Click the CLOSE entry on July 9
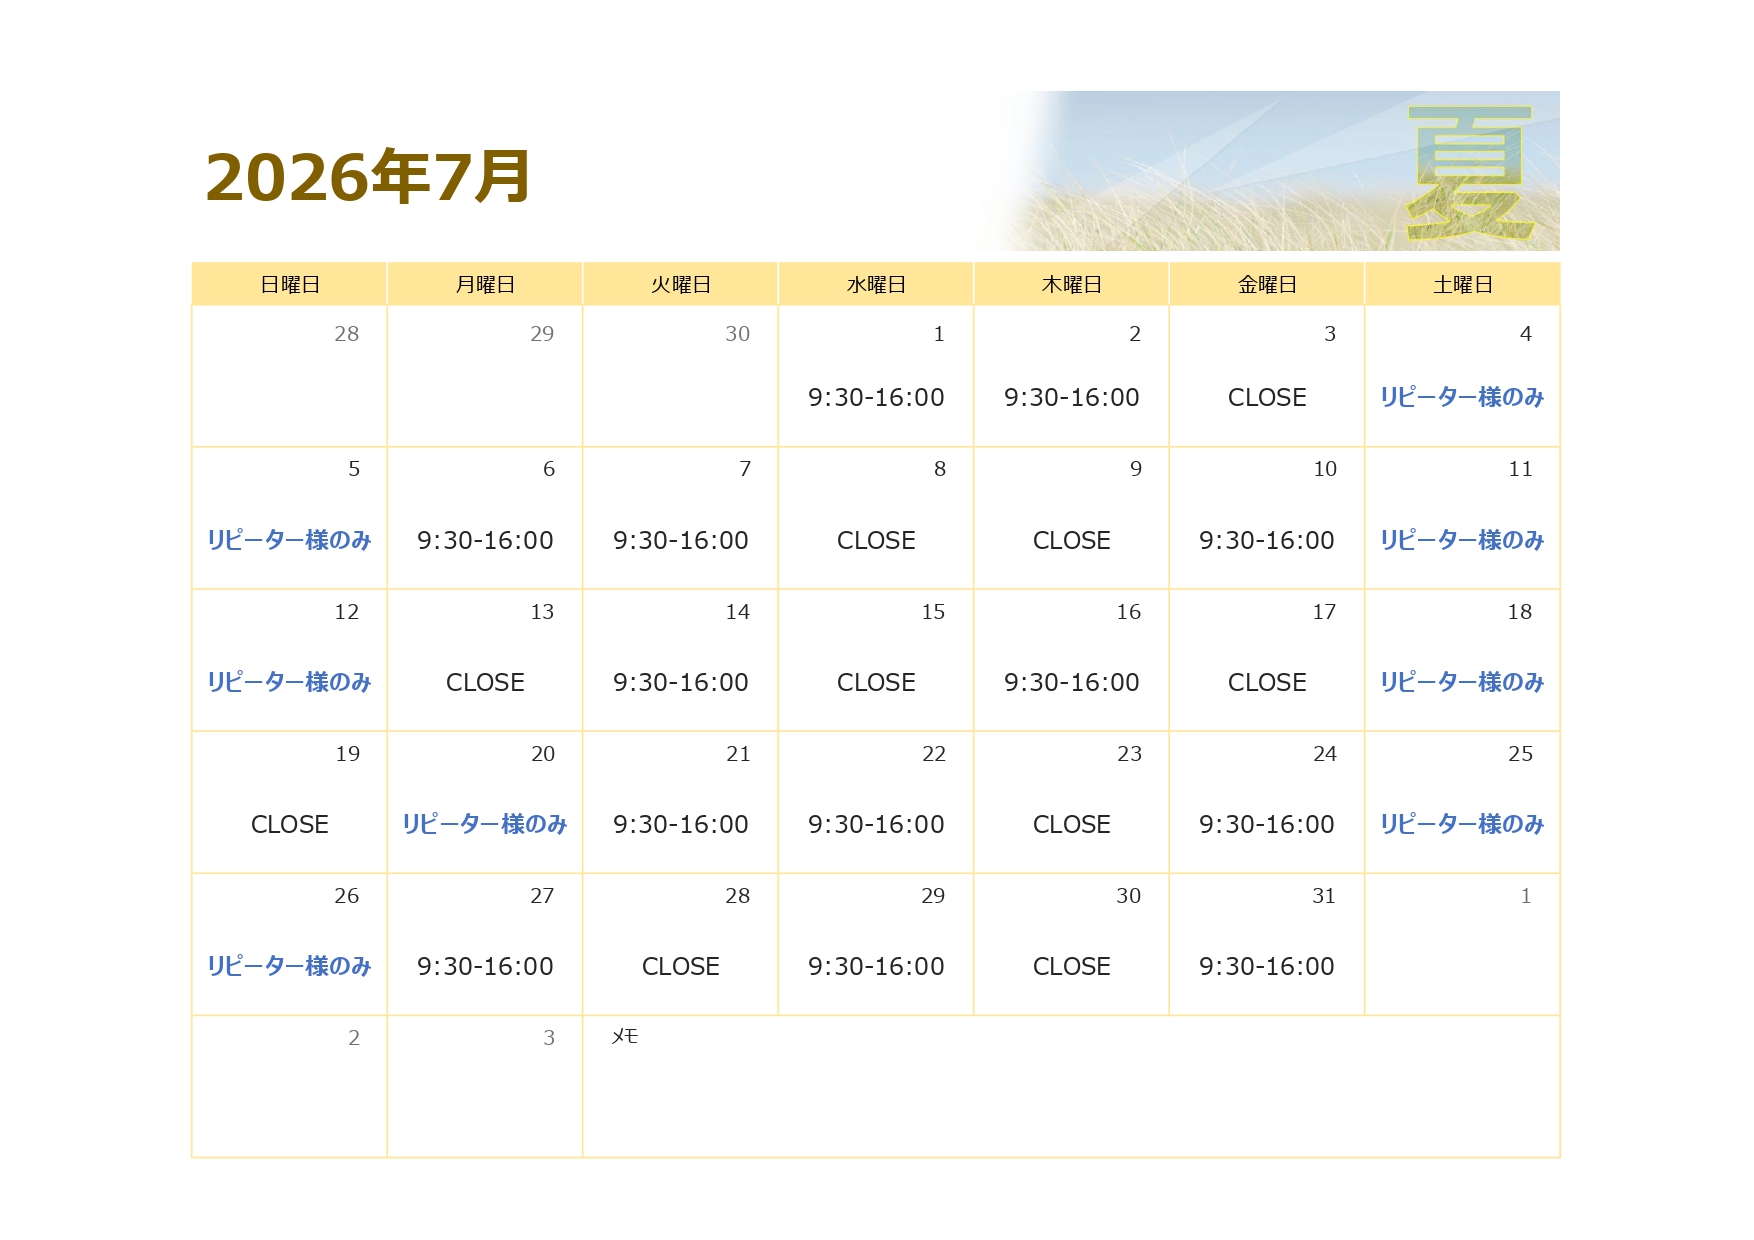Screen dimensions: 1754x1240 [x=1072, y=541]
